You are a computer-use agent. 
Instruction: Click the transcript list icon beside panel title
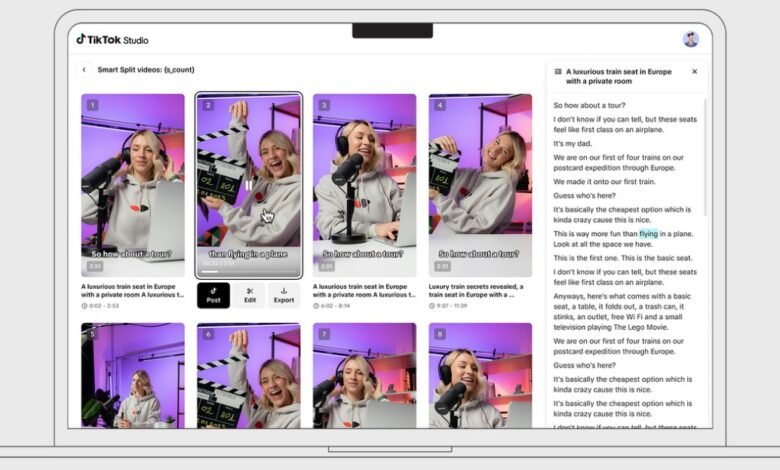(558, 72)
